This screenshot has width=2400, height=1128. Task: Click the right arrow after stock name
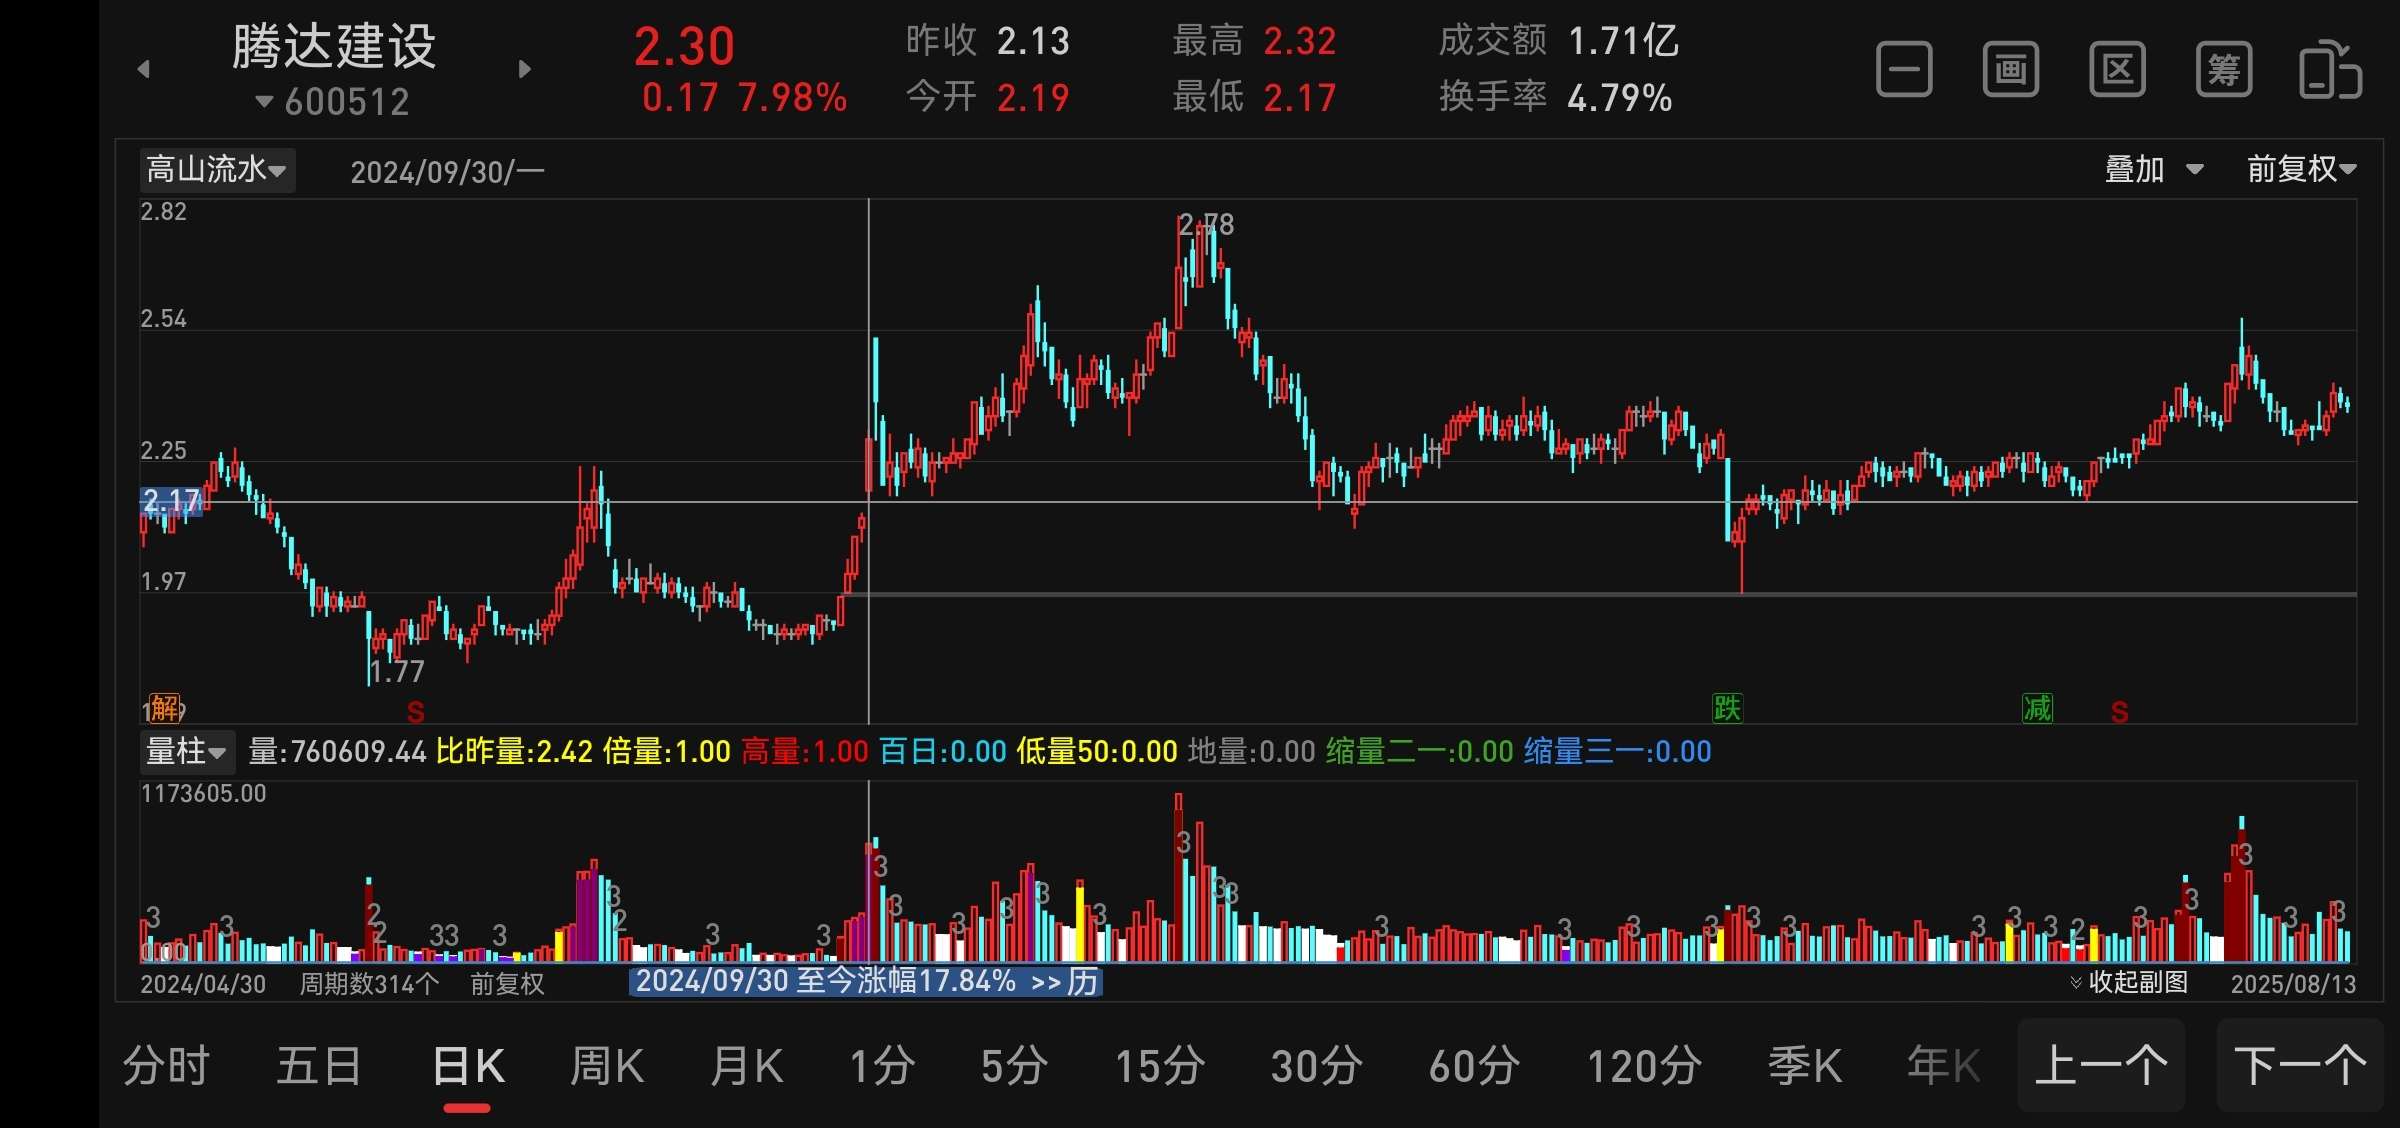point(525,69)
